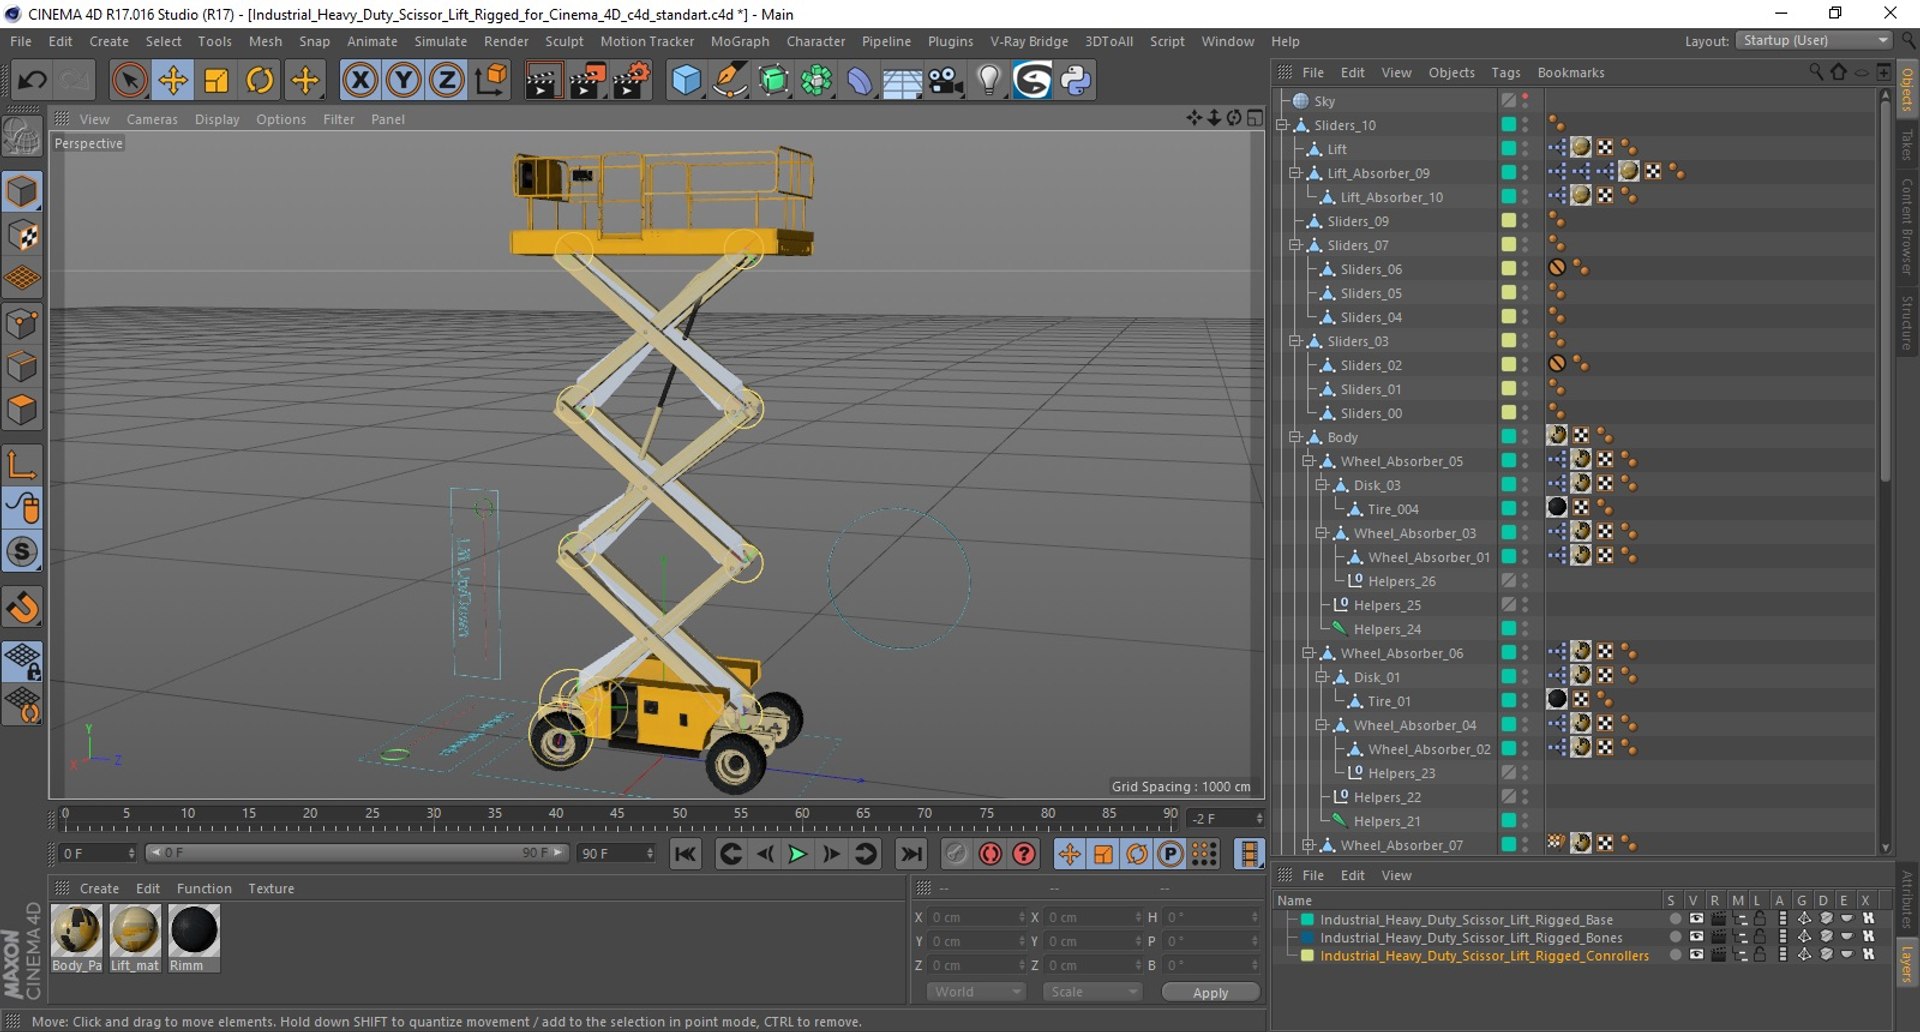Image resolution: width=1920 pixels, height=1032 pixels.
Task: Toggle Y axis lock icon
Action: click(x=403, y=80)
